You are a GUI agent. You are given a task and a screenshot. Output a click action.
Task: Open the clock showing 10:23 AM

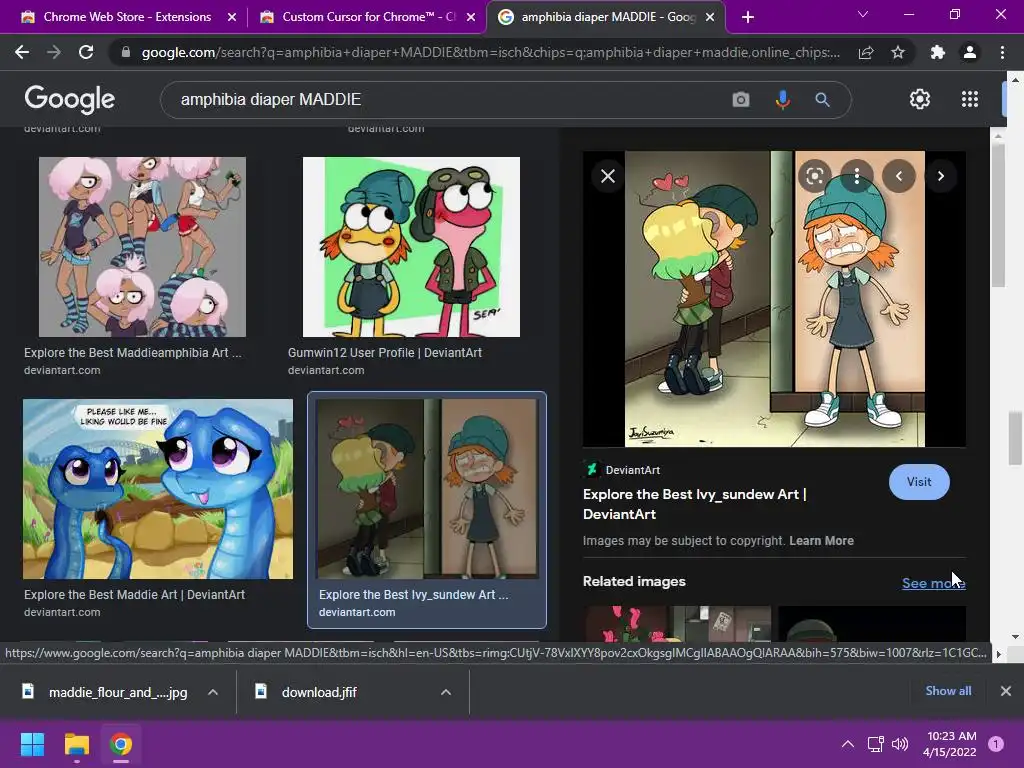click(x=951, y=744)
